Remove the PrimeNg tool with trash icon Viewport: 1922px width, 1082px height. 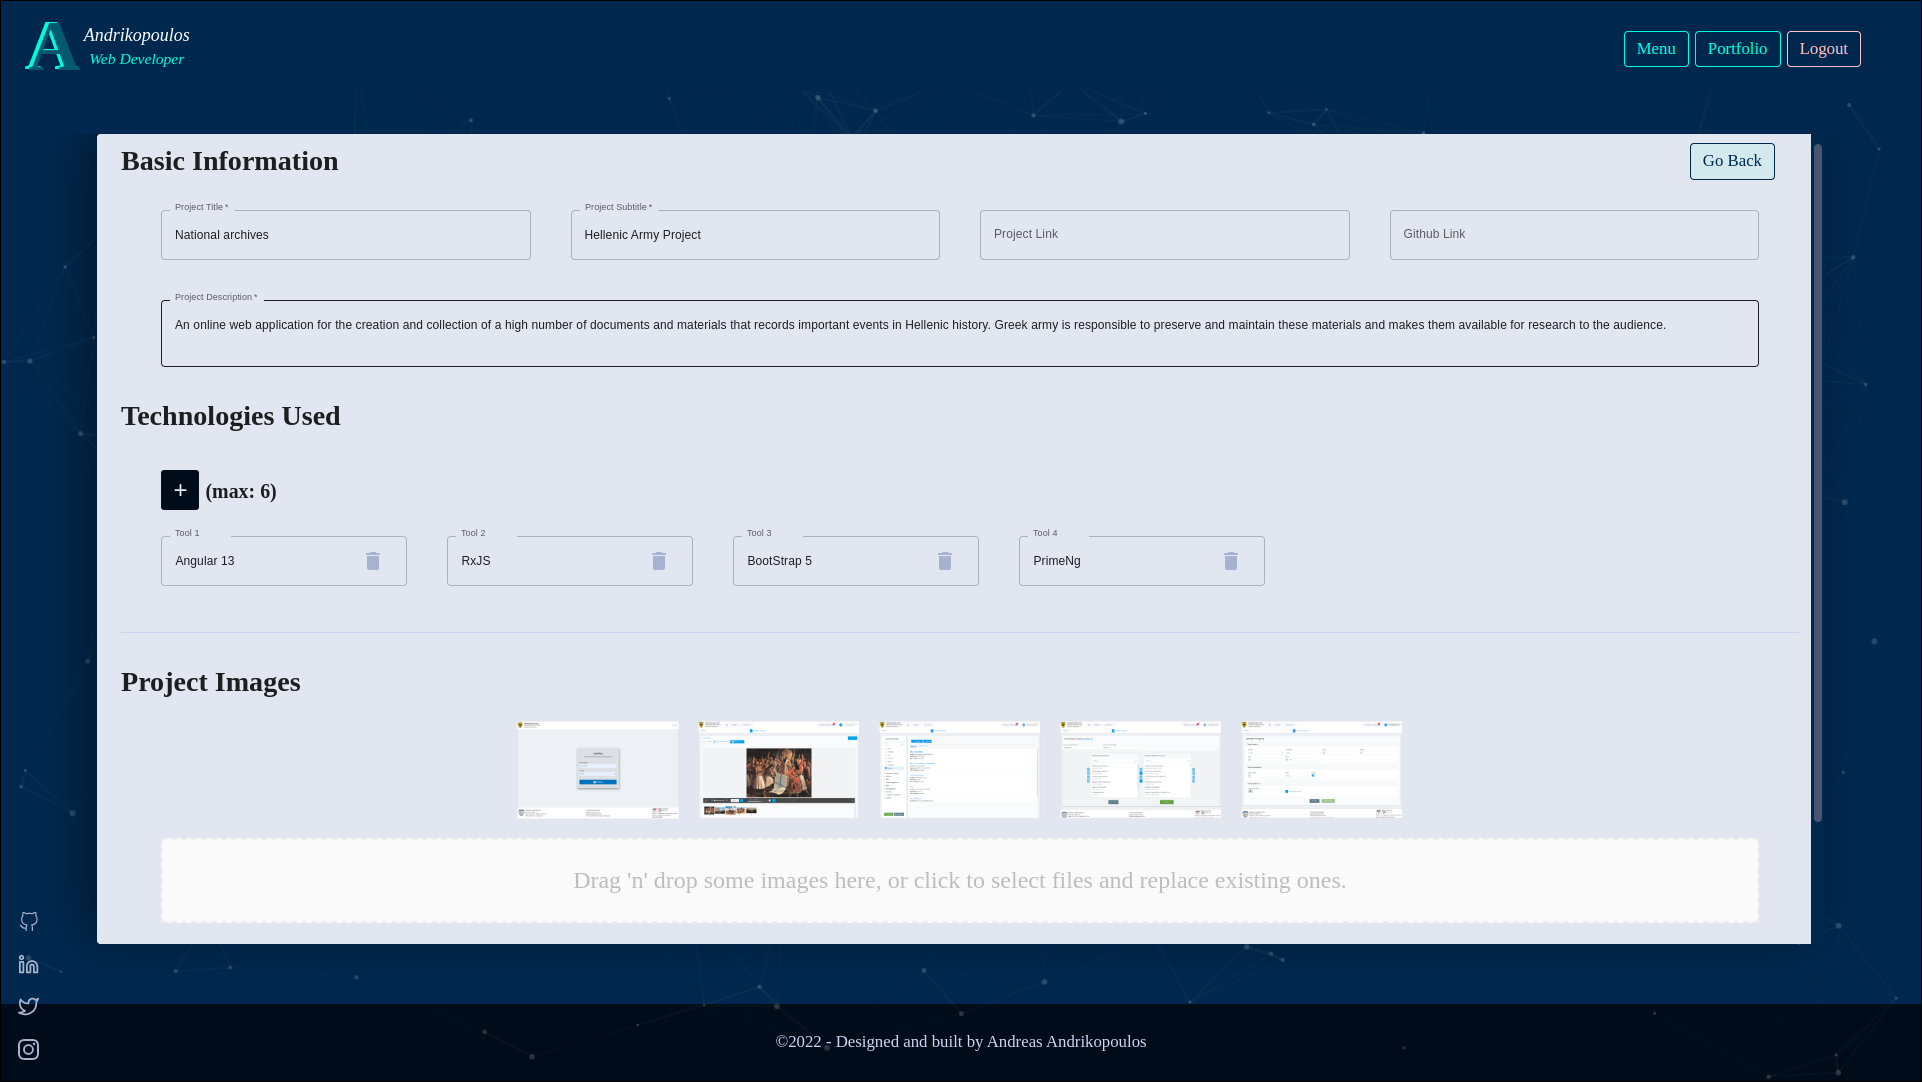1231,561
